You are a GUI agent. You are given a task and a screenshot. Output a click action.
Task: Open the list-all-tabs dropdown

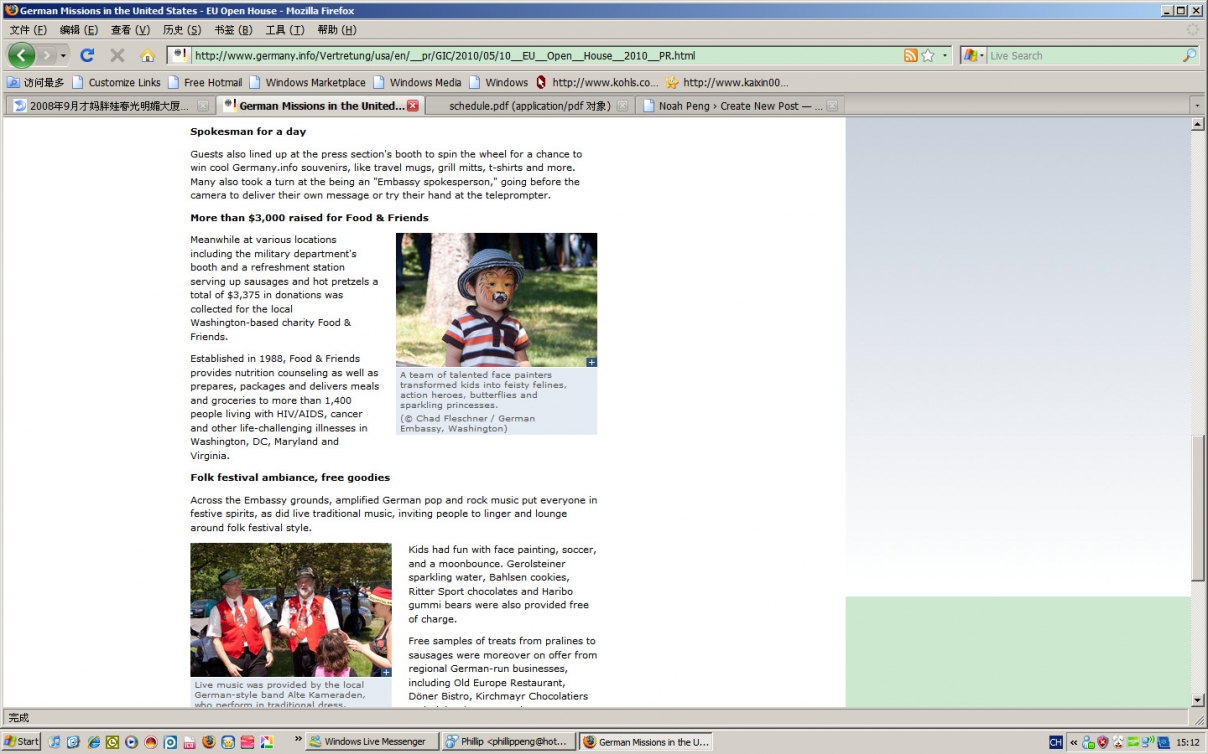pos(1197,105)
